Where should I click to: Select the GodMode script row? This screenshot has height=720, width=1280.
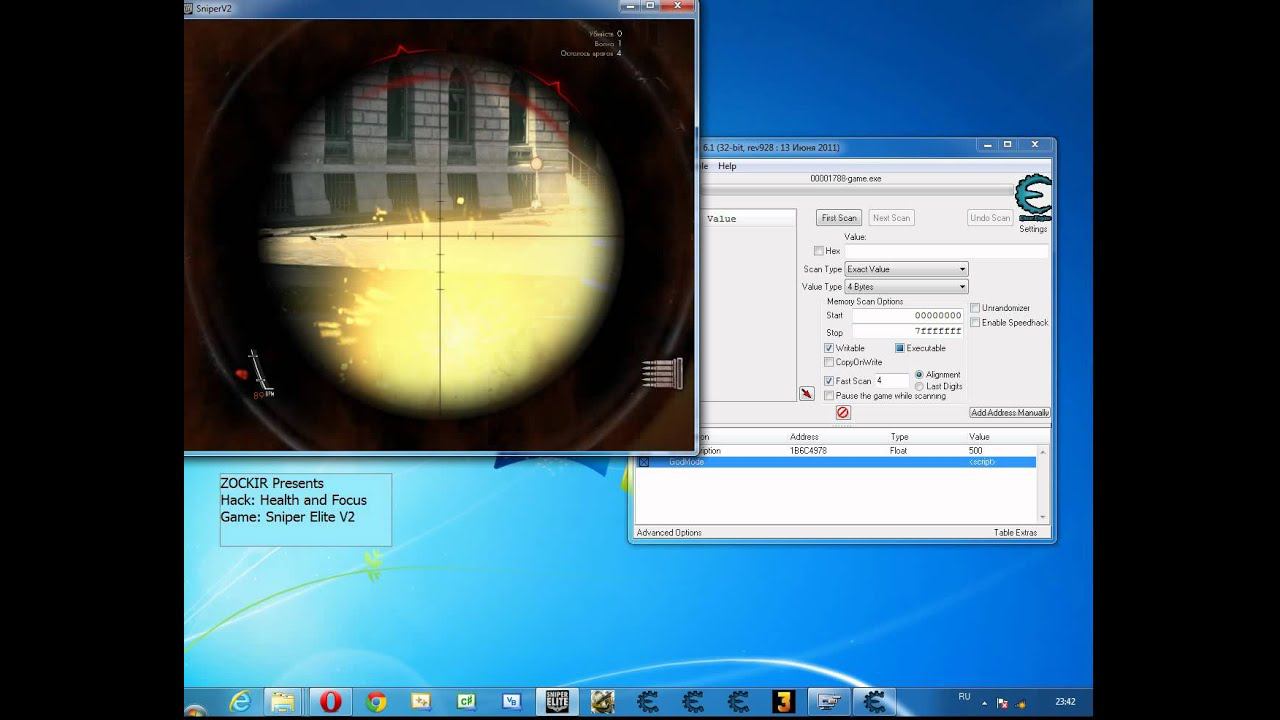(837, 462)
